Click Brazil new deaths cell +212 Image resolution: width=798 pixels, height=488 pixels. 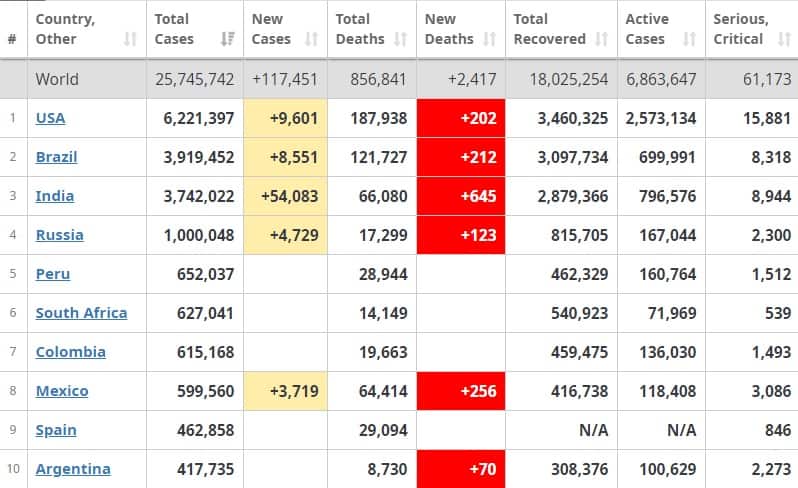(x=461, y=157)
